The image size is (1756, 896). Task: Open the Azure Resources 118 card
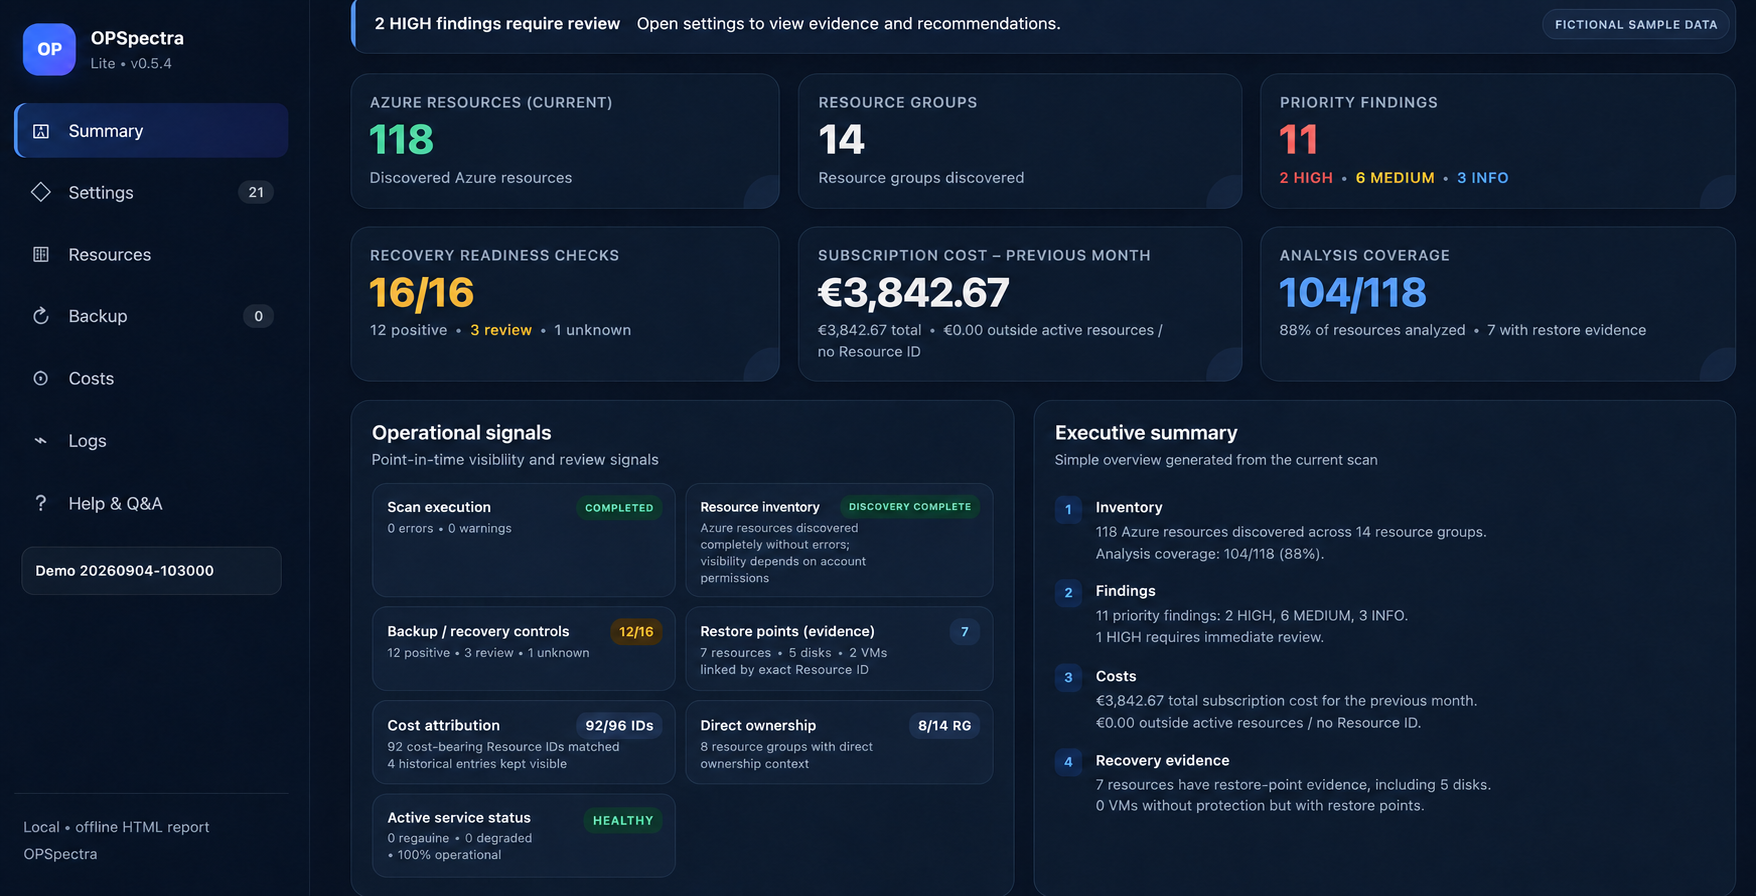[x=565, y=141]
